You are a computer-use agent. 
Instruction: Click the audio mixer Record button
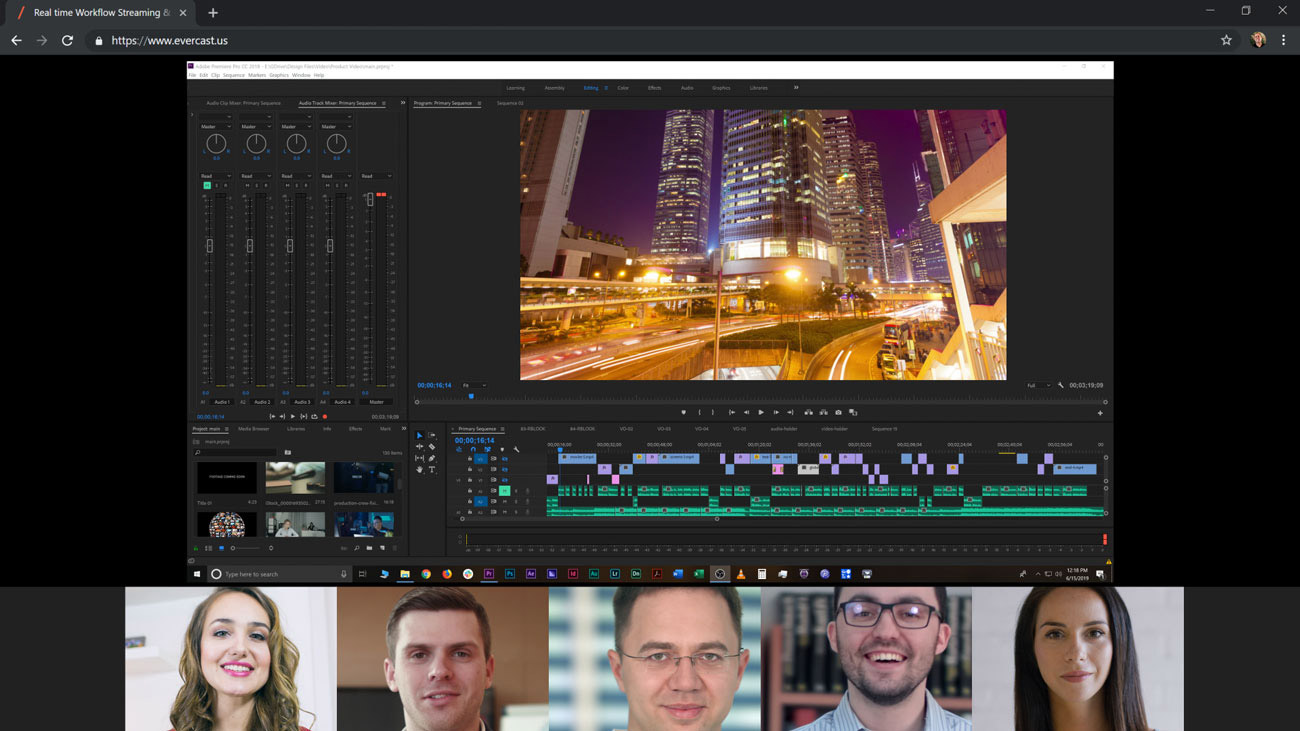click(325, 416)
